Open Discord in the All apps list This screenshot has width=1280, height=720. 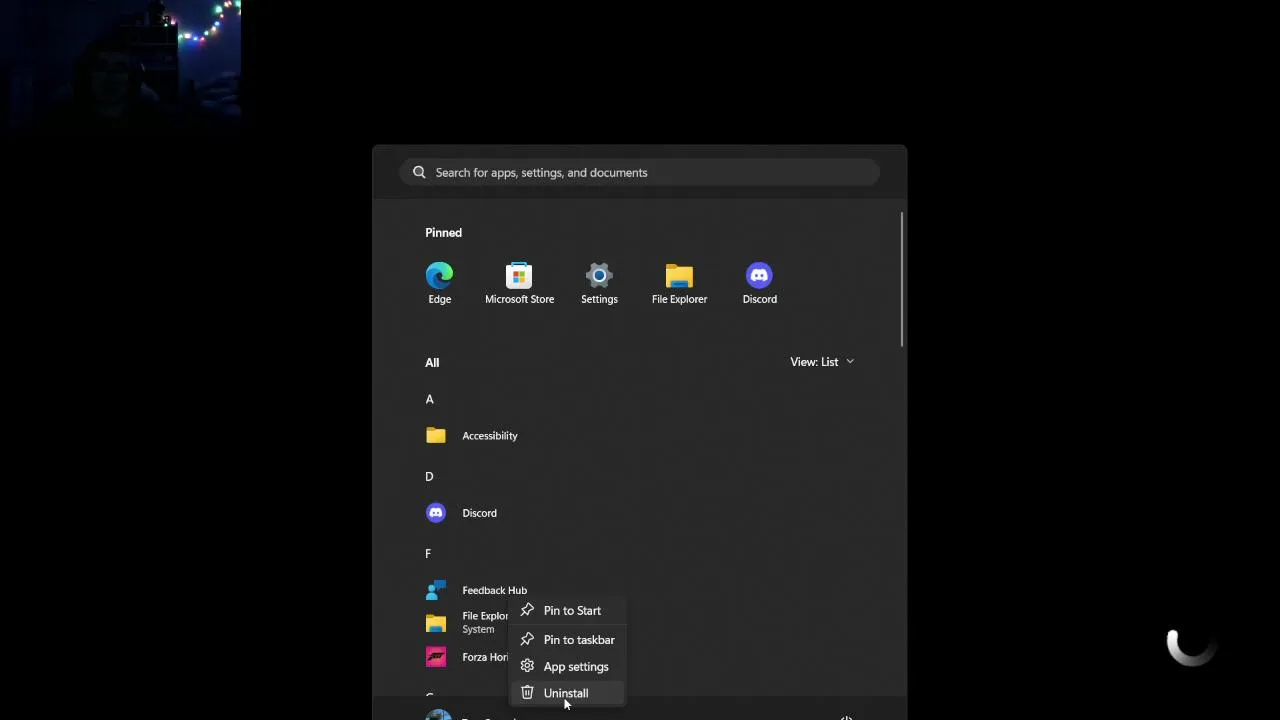click(640, 513)
